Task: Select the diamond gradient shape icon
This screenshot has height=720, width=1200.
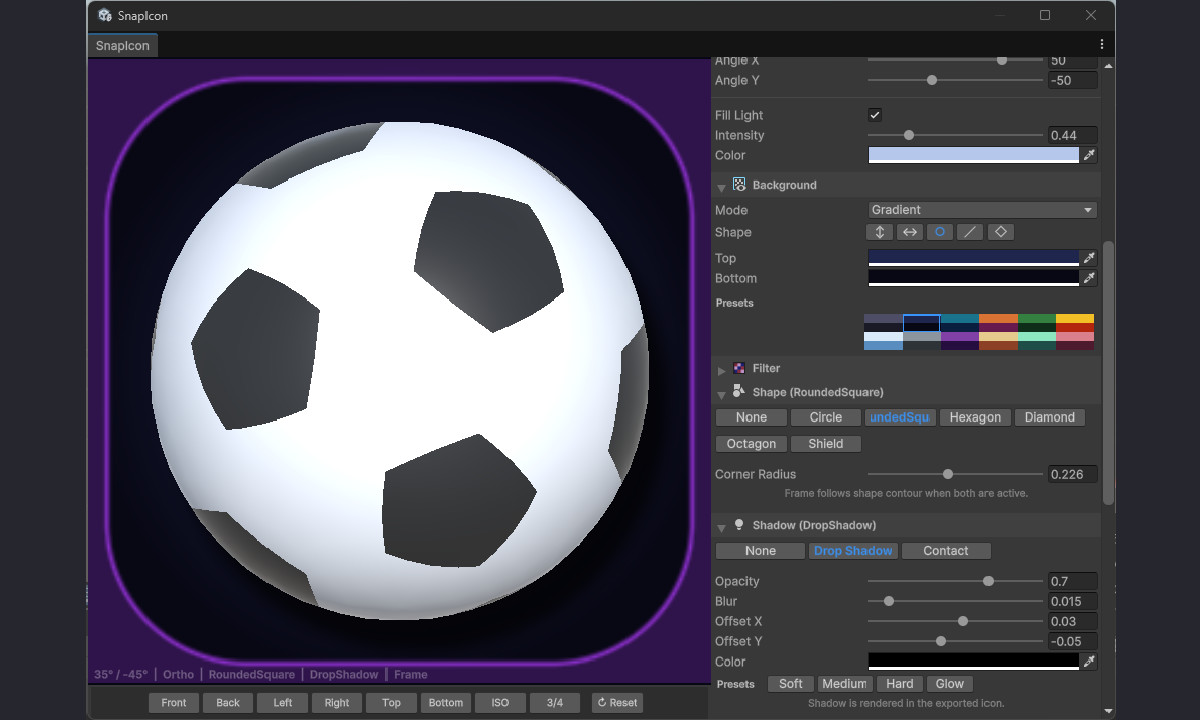Action: [1000, 231]
